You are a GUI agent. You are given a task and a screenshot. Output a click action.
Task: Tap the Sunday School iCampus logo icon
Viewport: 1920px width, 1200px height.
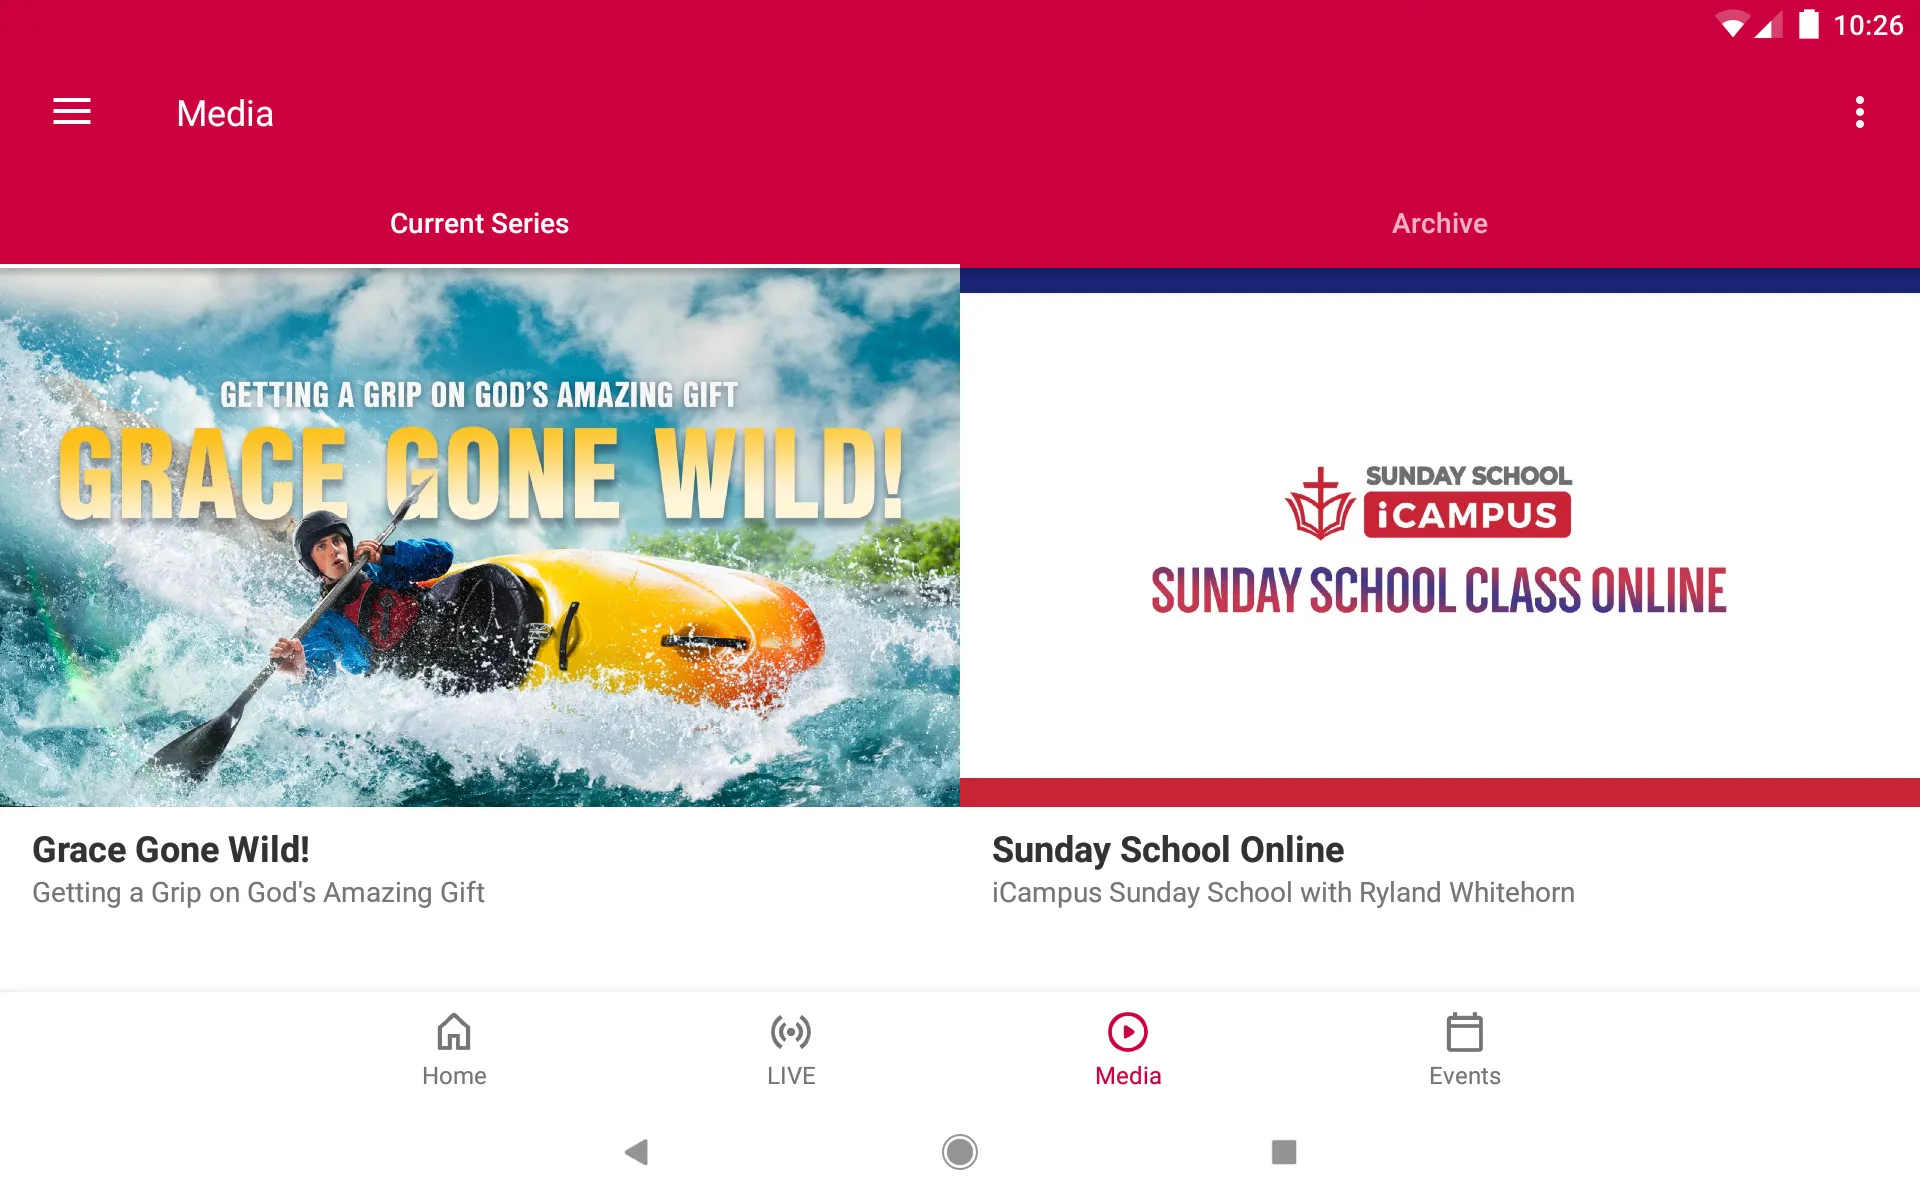[x=1320, y=500]
